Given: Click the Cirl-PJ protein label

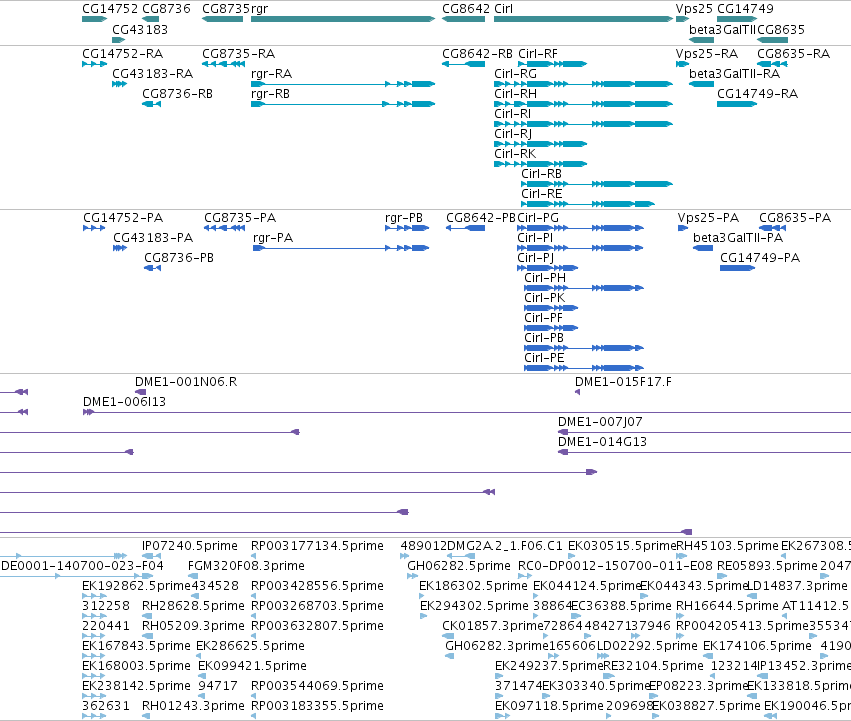Looking at the screenshot, I should pyautogui.click(x=535, y=257).
